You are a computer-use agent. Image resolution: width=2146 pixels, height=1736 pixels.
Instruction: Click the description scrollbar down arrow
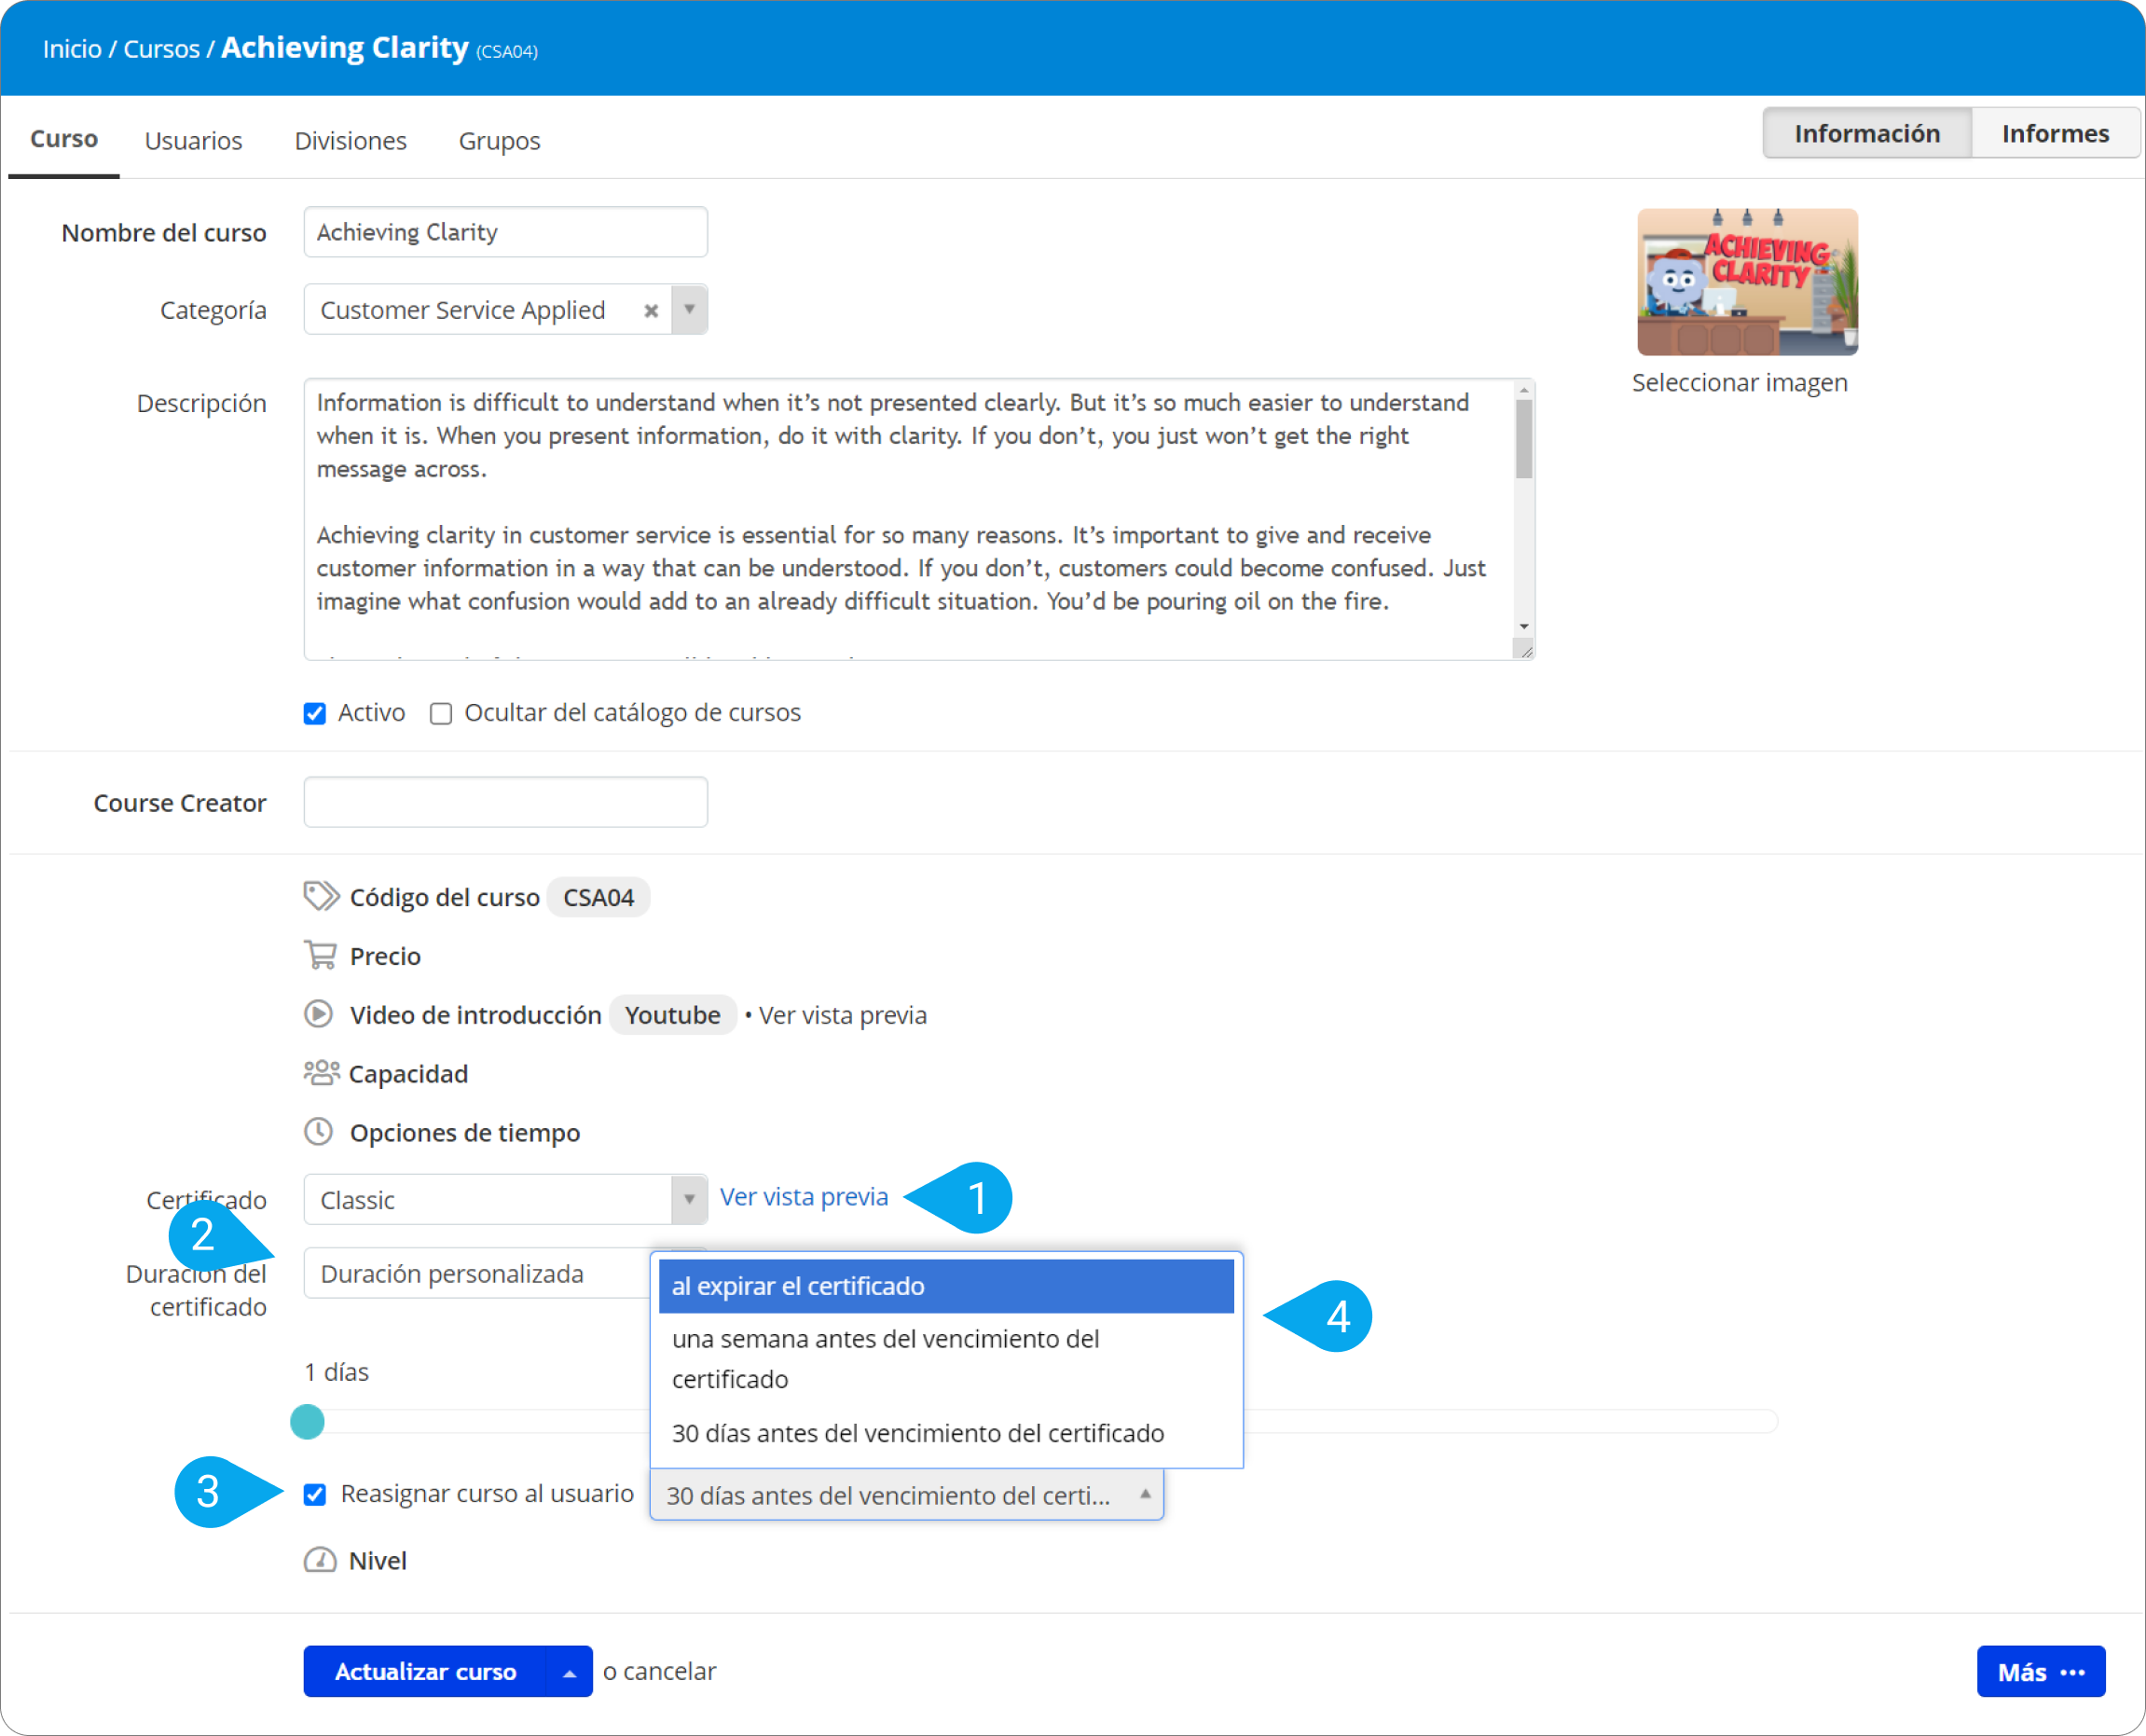[1524, 626]
